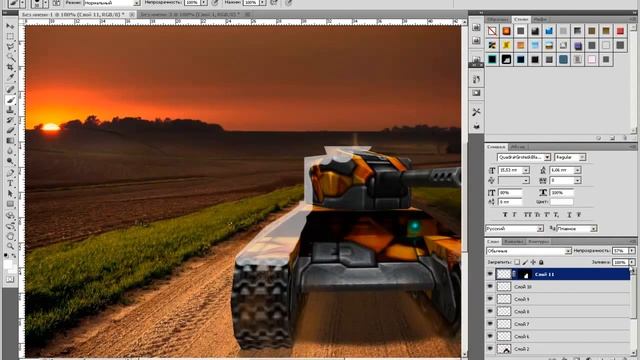Open the Заливка fill slider arrow
Image resolution: width=640 pixels, height=360 pixels.
pos(632,262)
